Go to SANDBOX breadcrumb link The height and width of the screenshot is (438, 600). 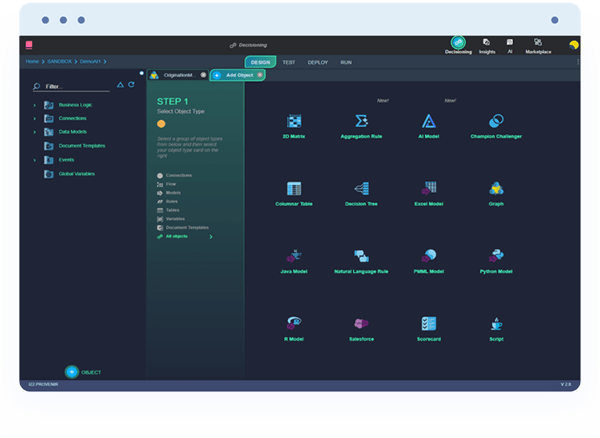[59, 61]
